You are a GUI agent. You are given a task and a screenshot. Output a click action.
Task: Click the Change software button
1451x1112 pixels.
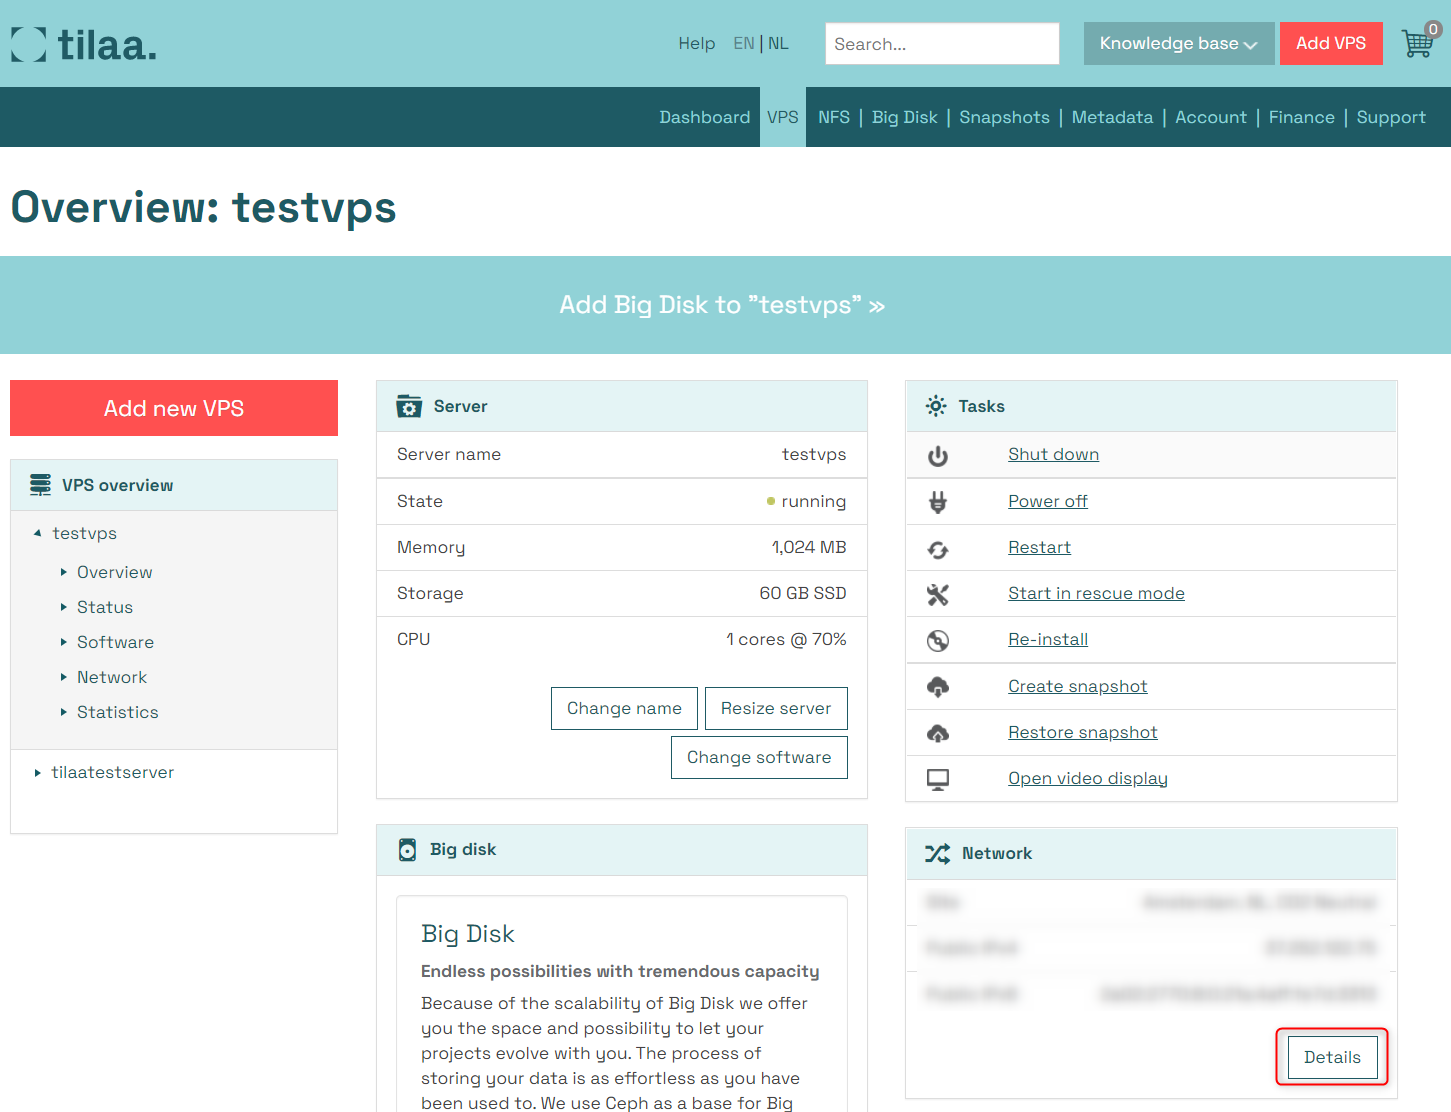click(x=759, y=757)
